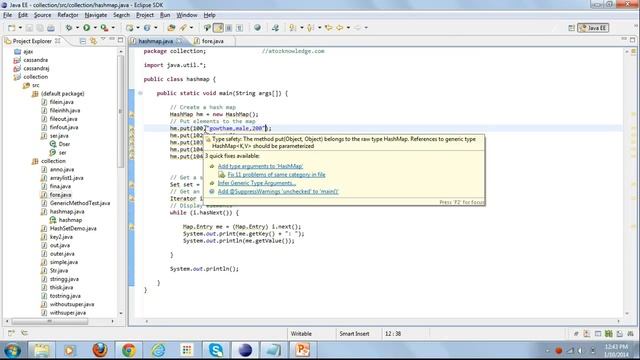The image size is (640, 360).
Task: Click the Writable status bar field
Action: (x=301, y=334)
